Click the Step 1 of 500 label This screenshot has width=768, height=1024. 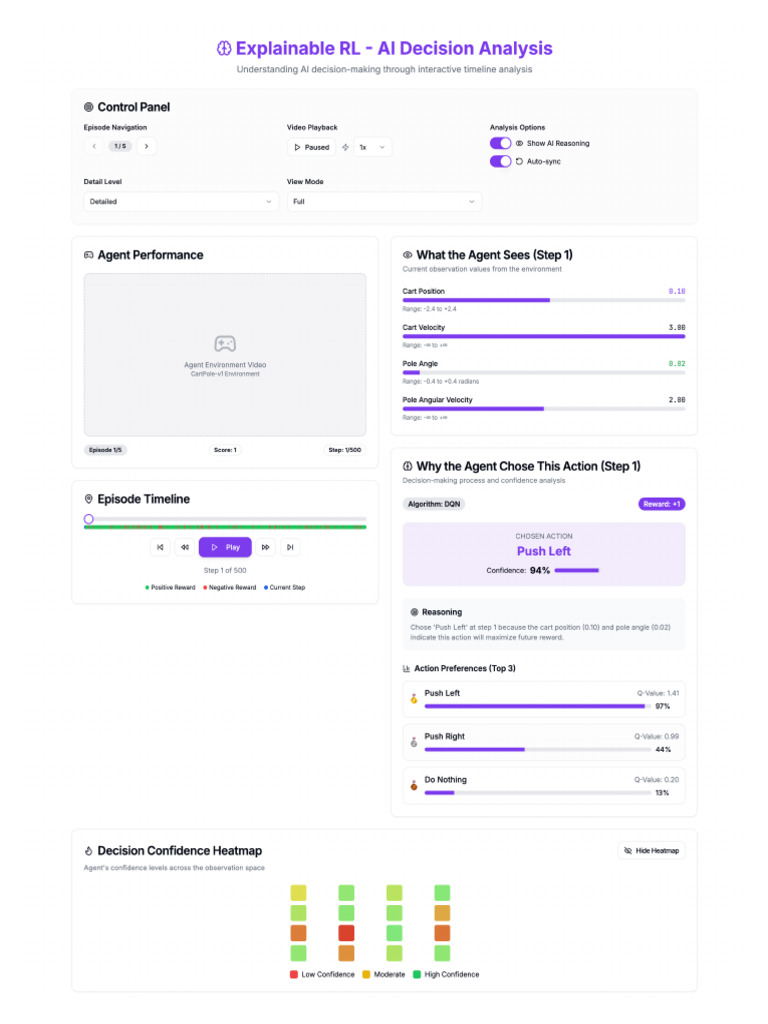point(225,571)
